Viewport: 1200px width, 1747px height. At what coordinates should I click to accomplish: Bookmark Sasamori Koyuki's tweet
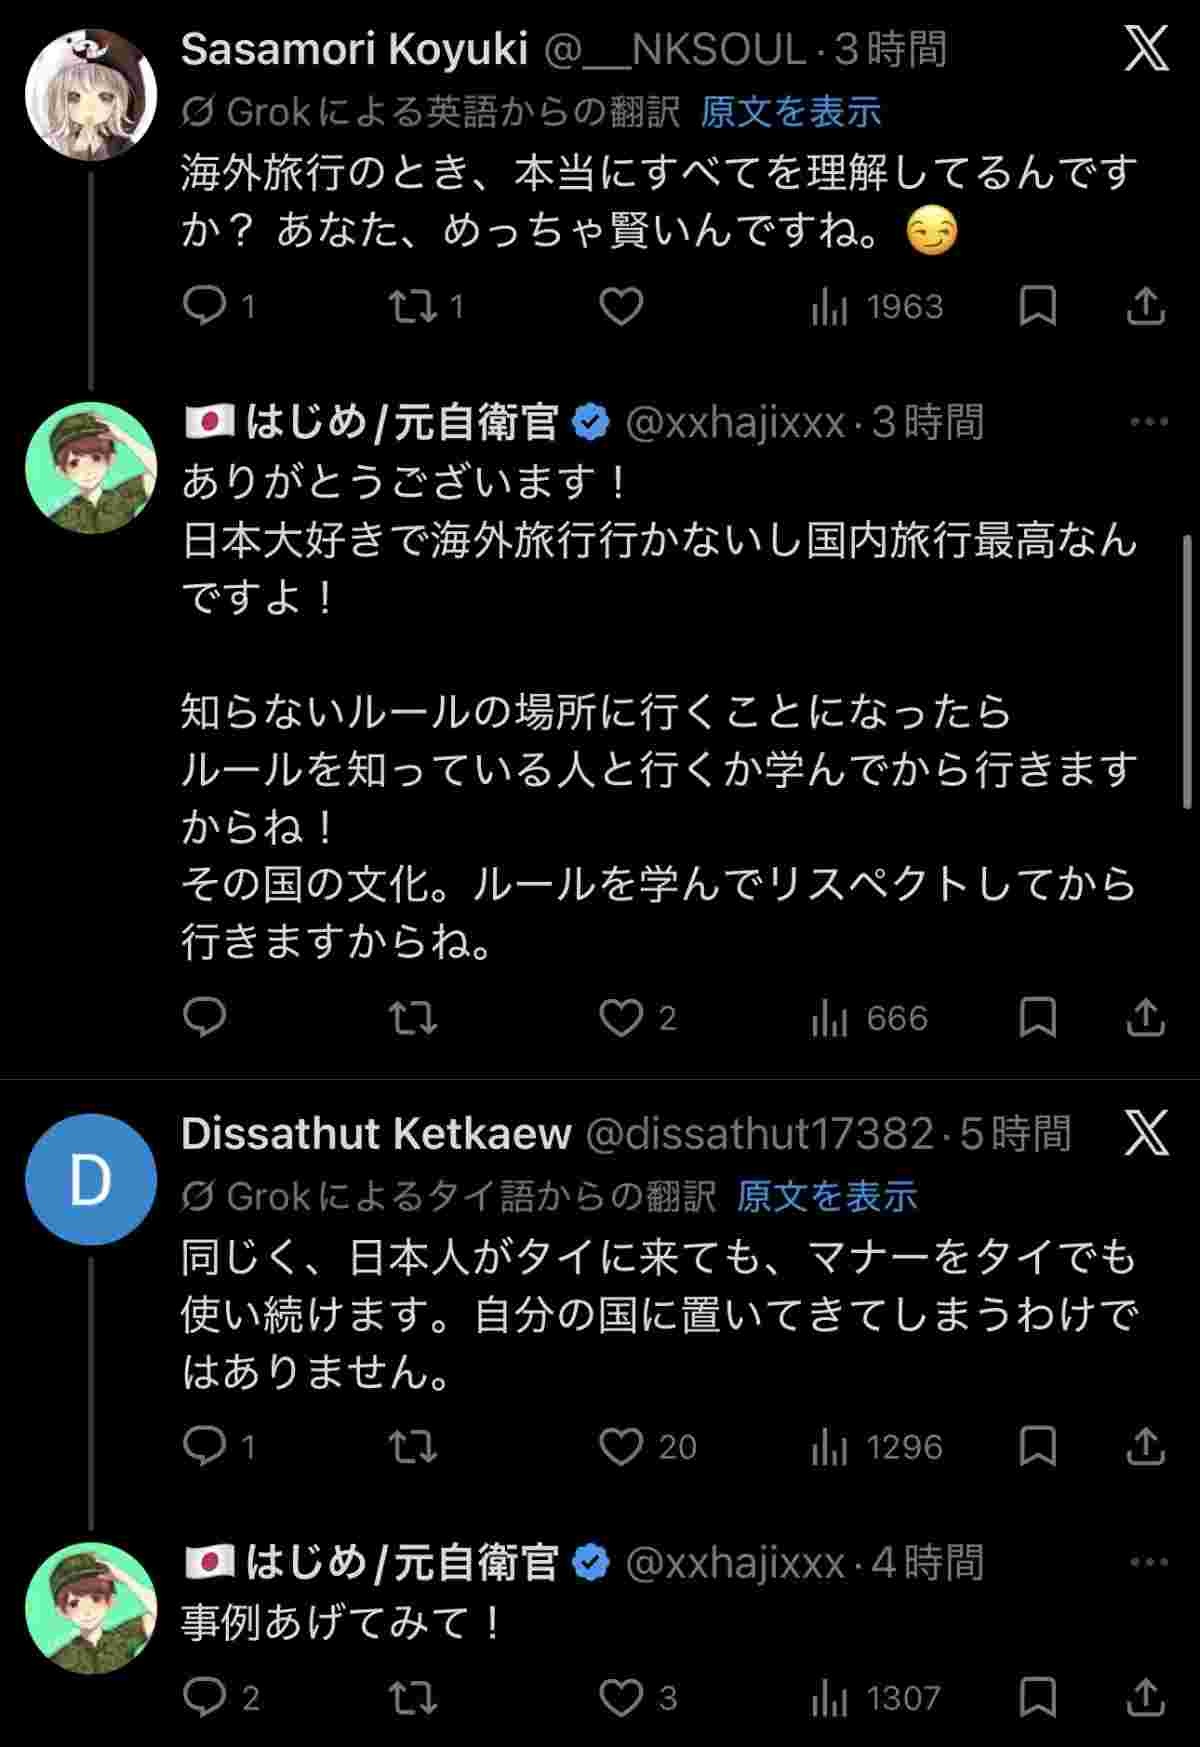[x=1037, y=306]
